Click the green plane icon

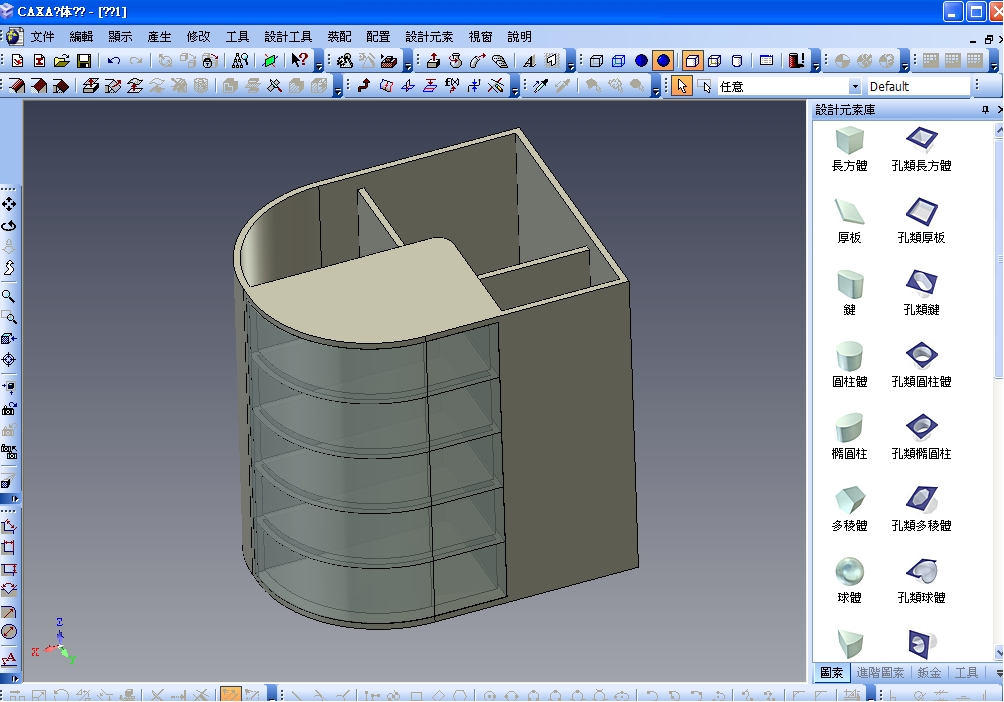click(x=270, y=61)
